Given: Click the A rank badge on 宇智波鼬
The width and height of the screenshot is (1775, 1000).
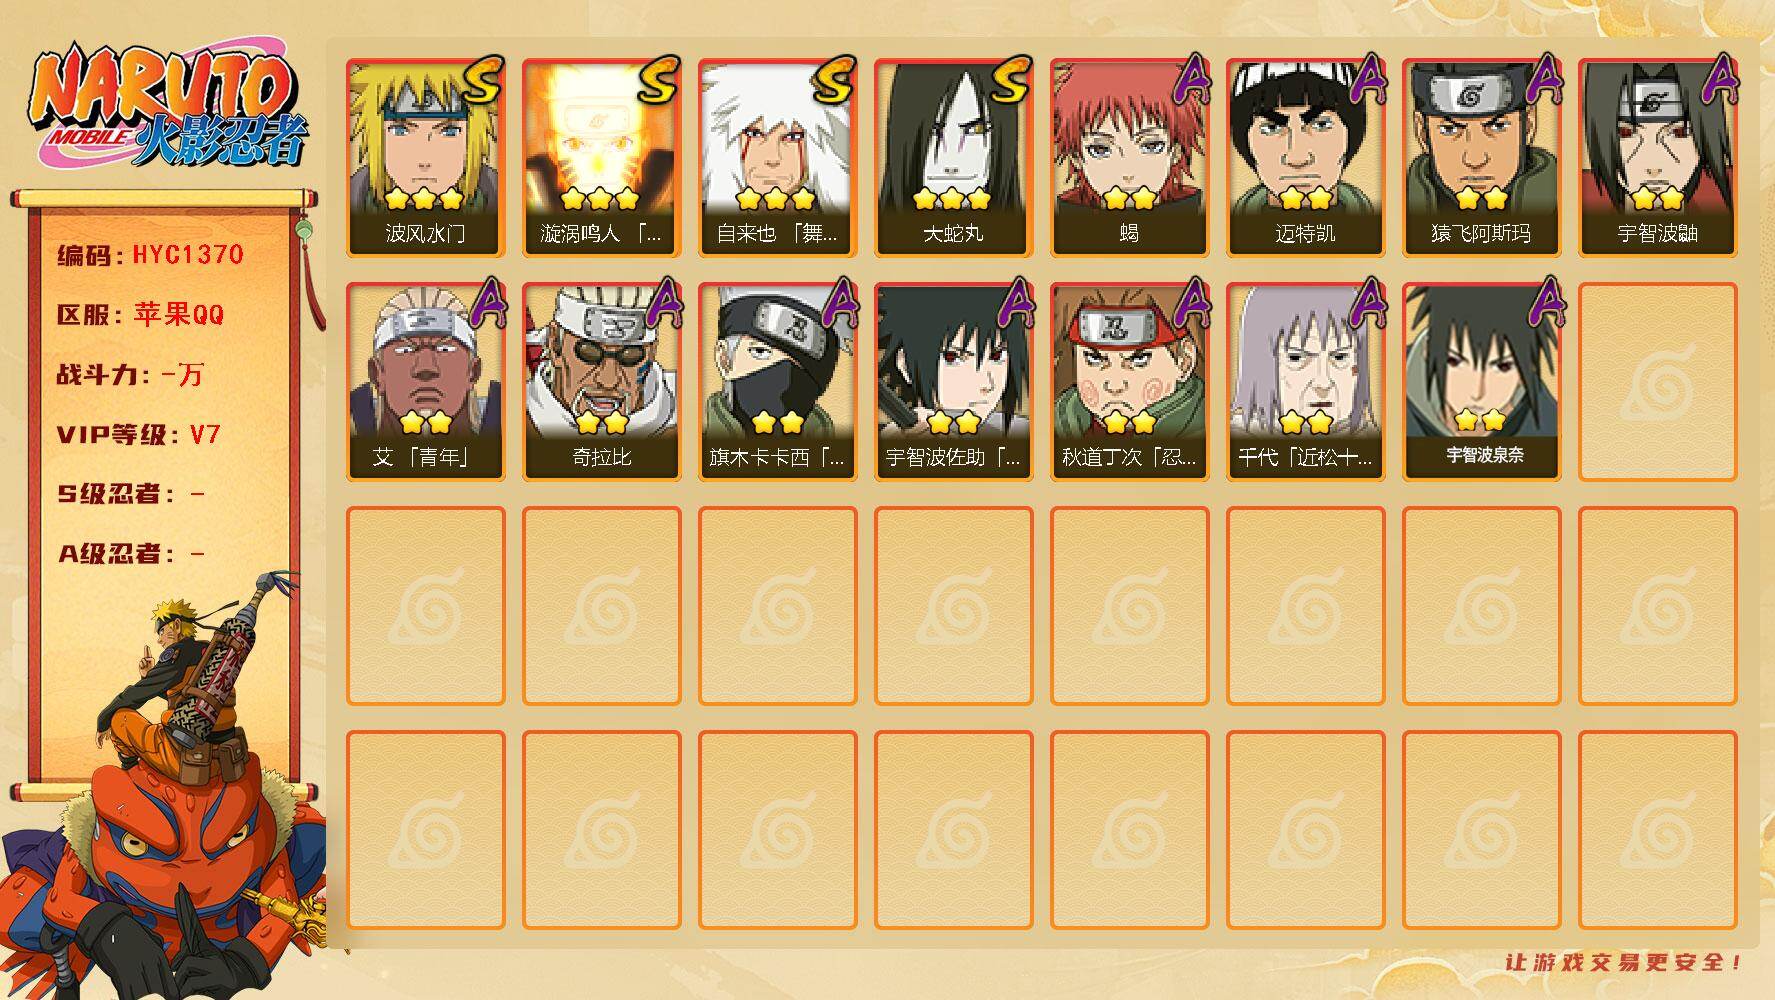Looking at the screenshot, I should click(x=1719, y=80).
